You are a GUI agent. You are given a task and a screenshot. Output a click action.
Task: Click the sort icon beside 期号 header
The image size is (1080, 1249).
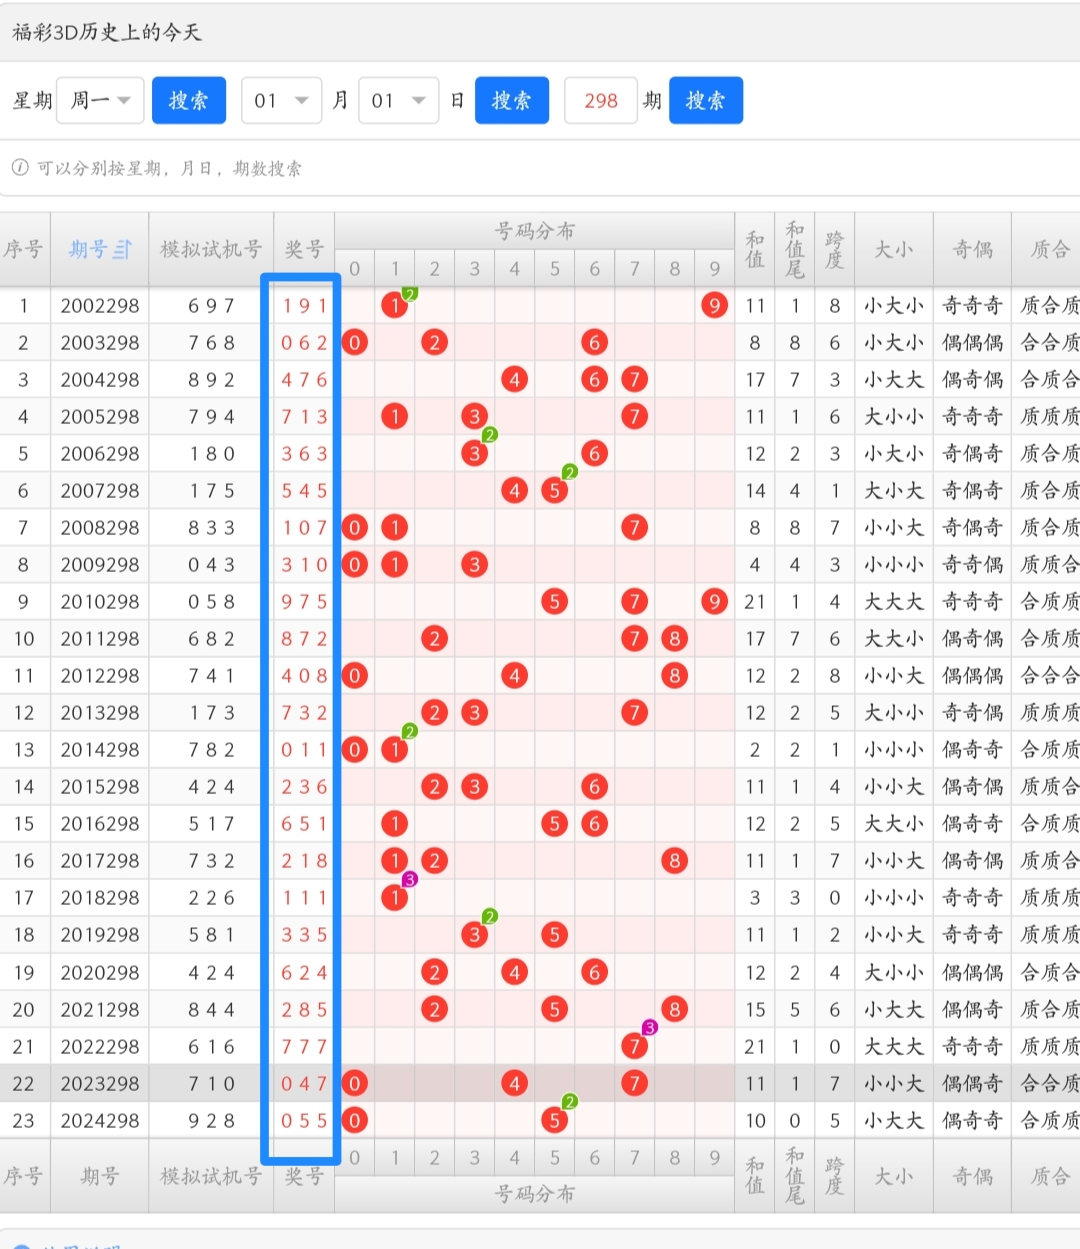122,250
